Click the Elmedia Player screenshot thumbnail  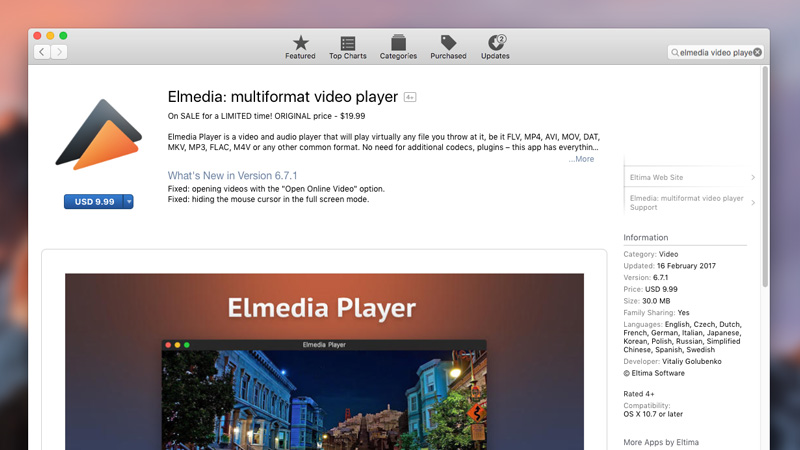click(x=324, y=362)
